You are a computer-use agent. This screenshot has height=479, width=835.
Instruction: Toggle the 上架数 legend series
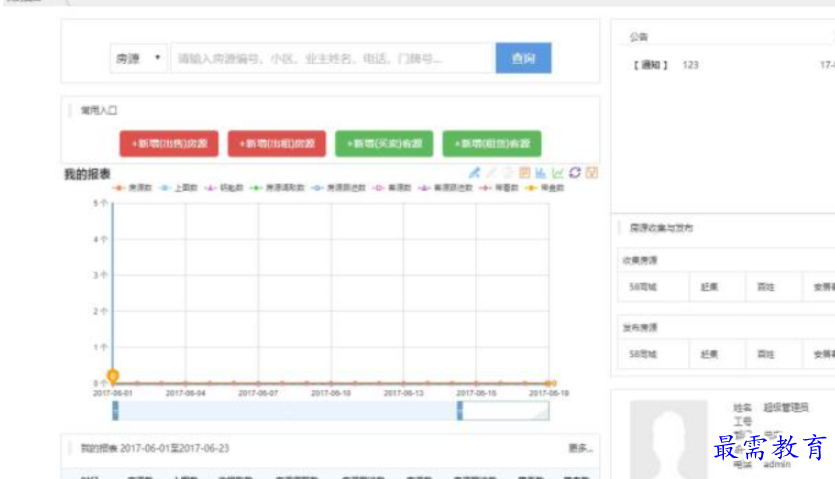[179, 188]
